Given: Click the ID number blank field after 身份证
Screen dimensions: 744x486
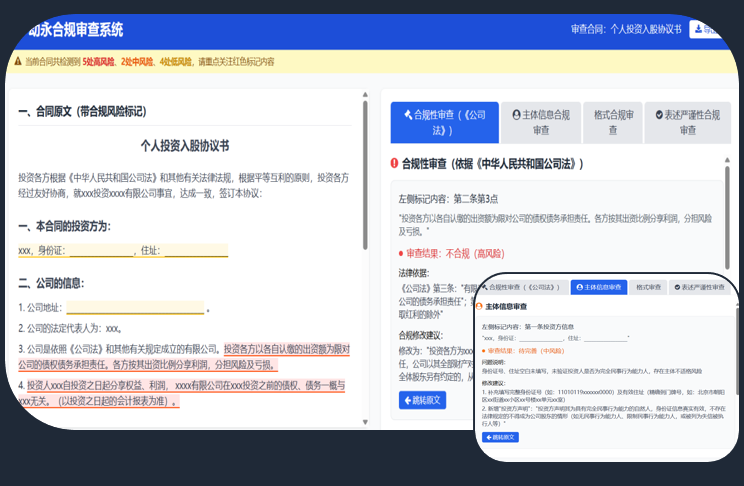Looking at the screenshot, I should (102, 251).
